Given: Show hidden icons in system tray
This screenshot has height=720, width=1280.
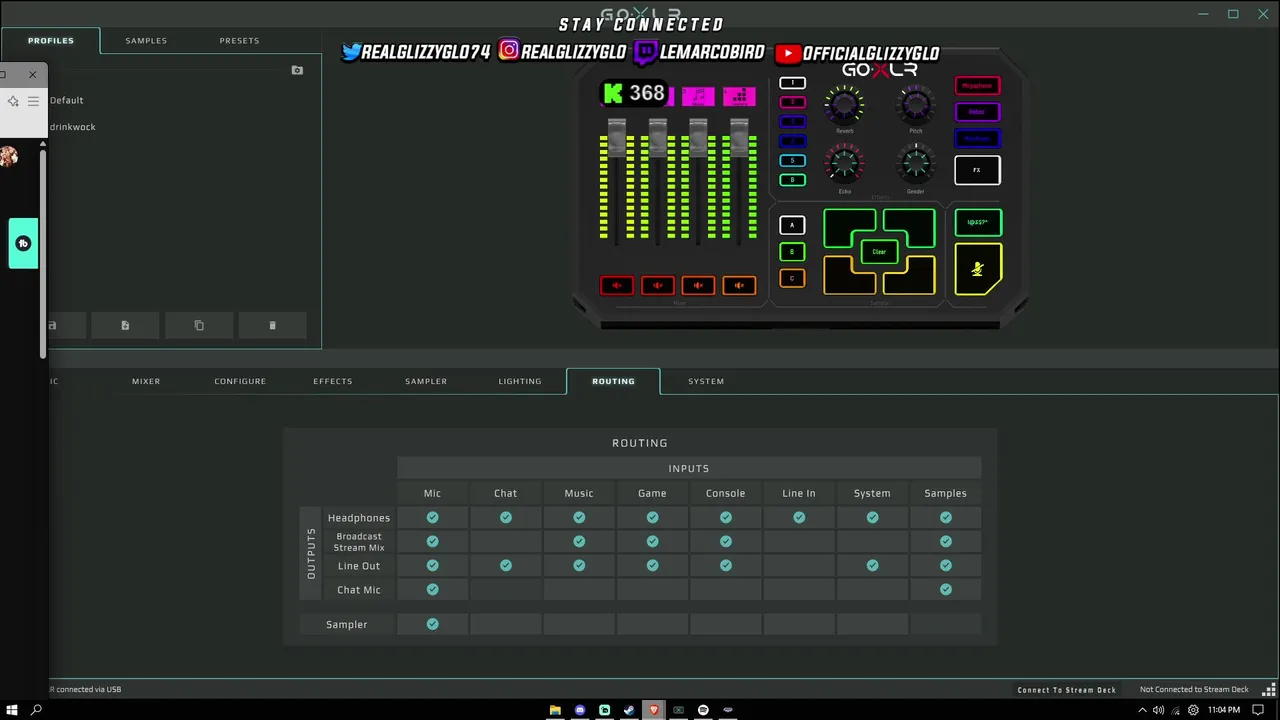Looking at the screenshot, I should tap(1143, 710).
